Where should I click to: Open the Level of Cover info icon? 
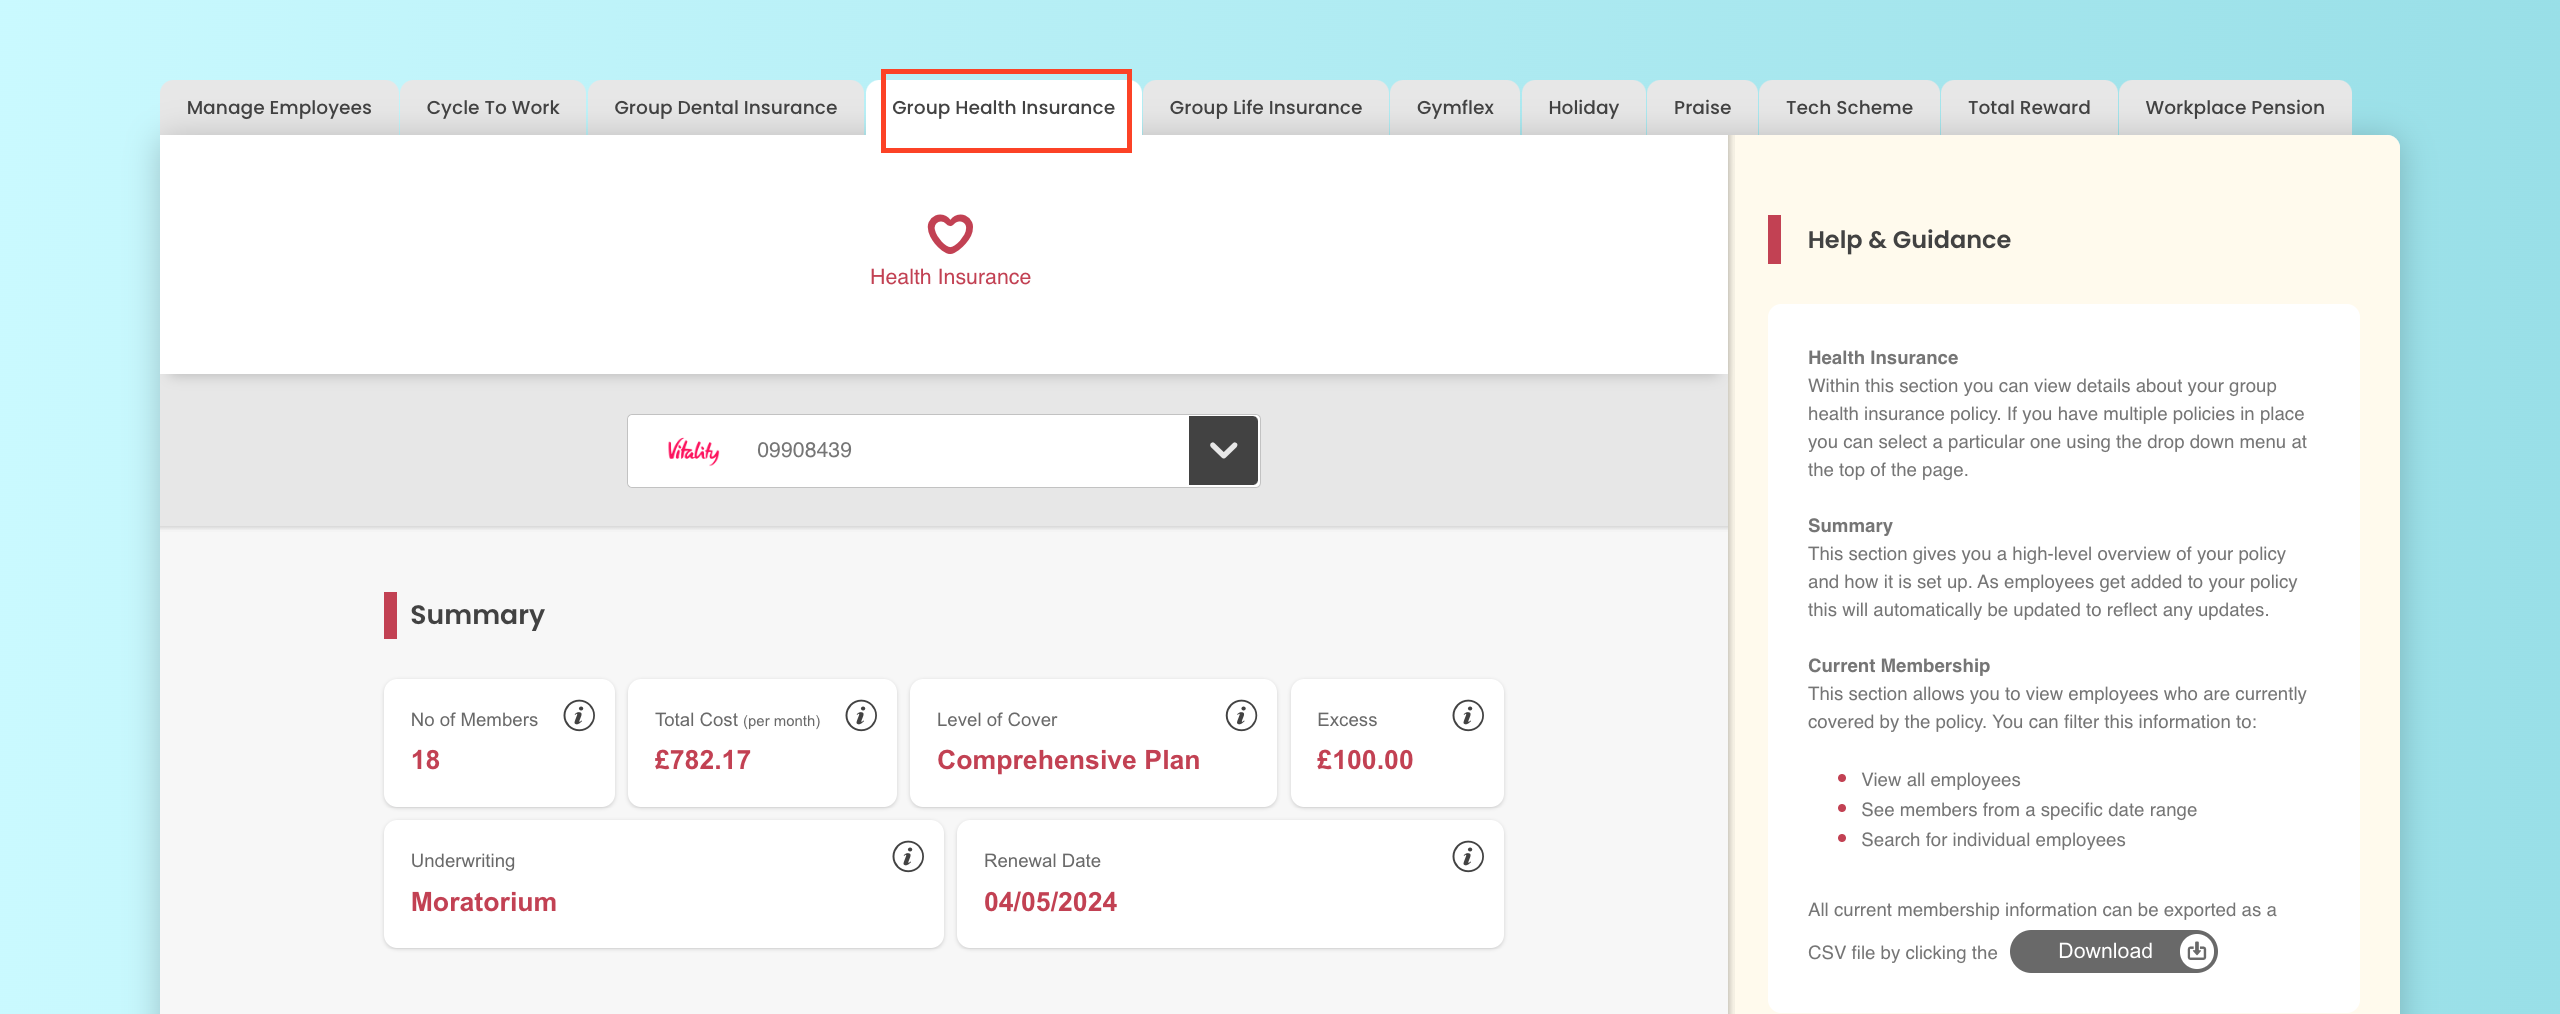click(1241, 716)
